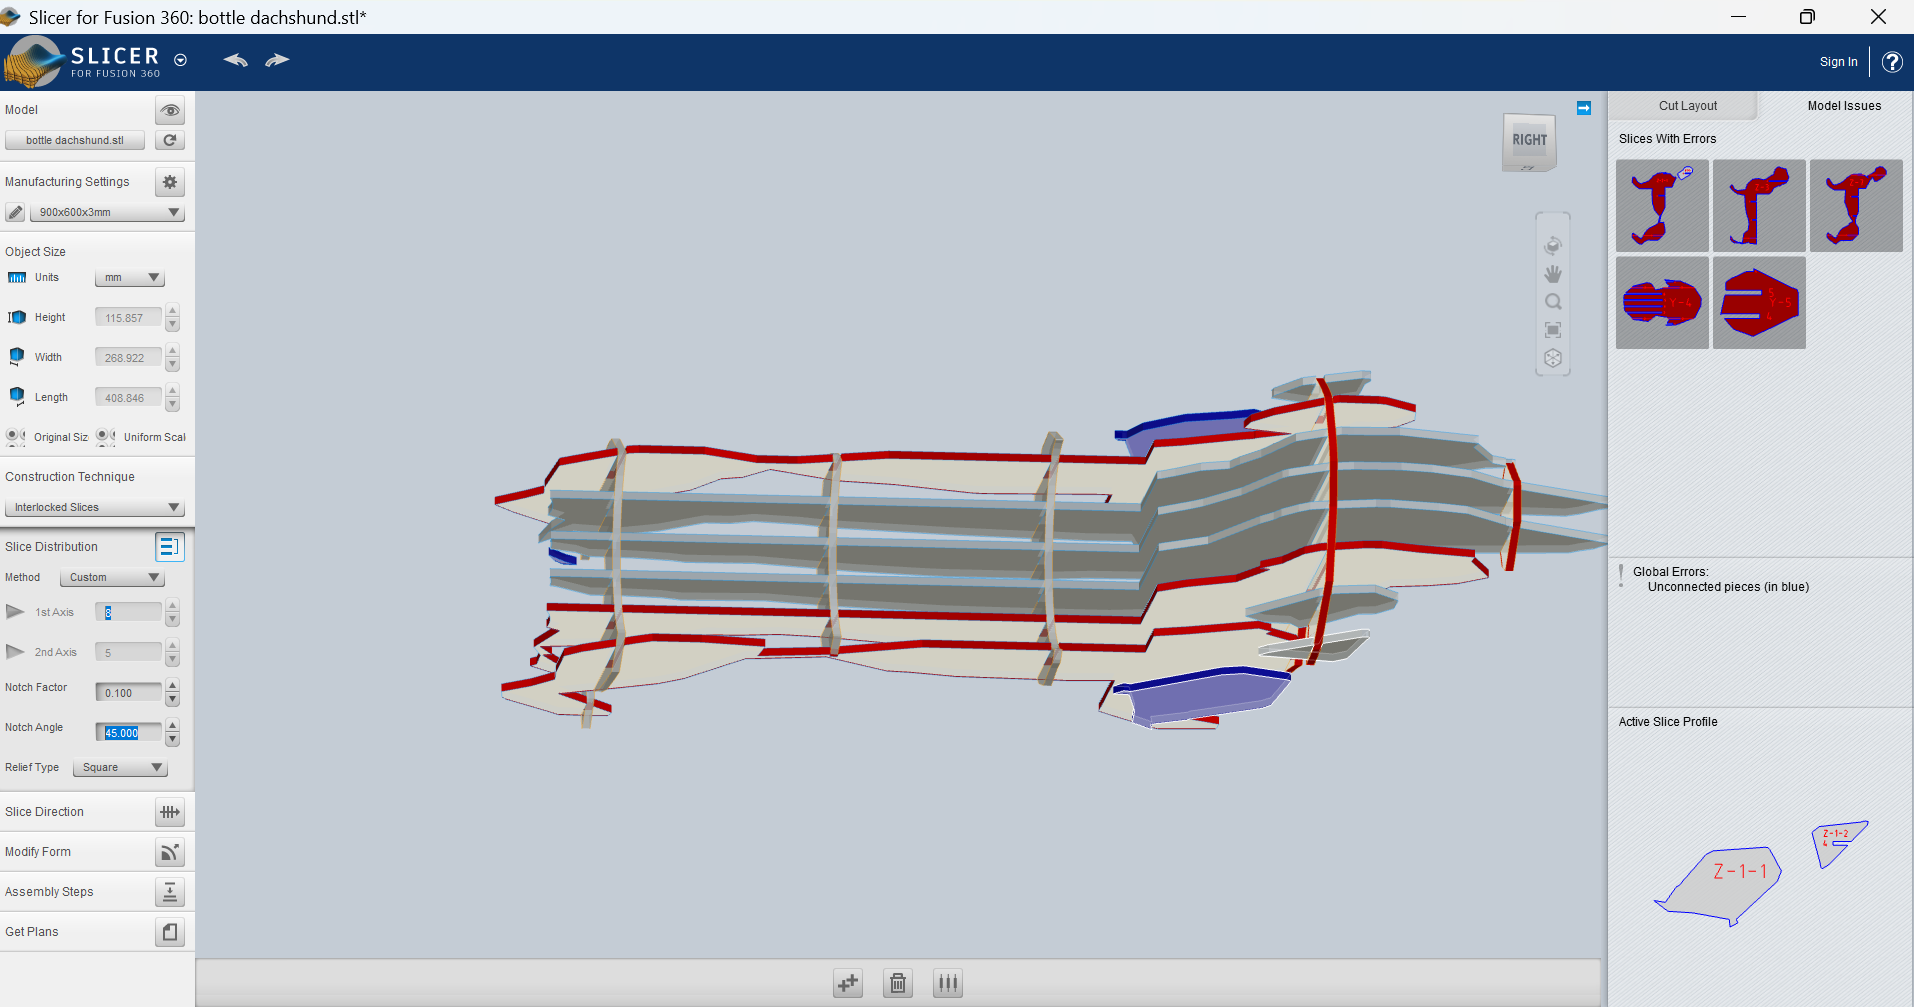Viewport: 1914px width, 1007px height.
Task: Click the trash delete slice icon
Action: click(x=898, y=983)
